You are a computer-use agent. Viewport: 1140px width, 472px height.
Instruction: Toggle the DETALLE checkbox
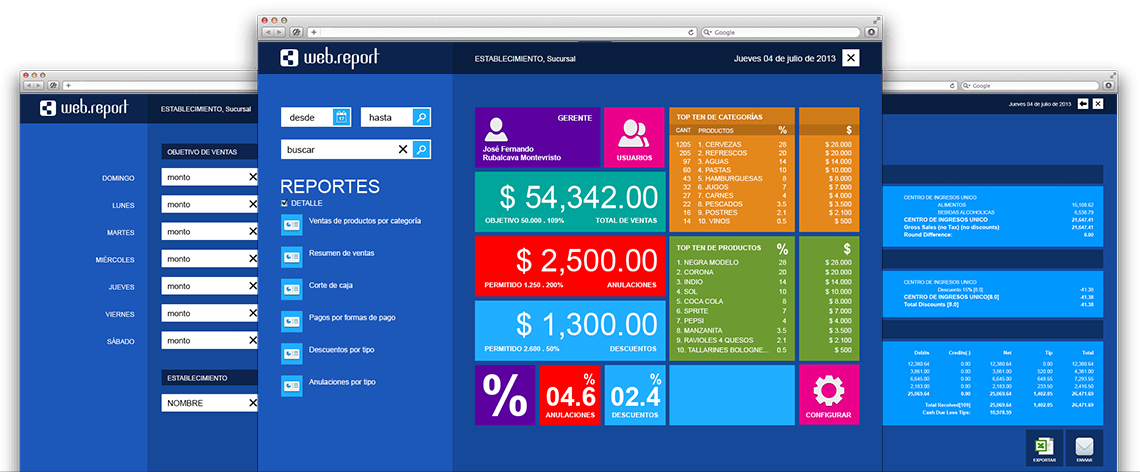pos(285,203)
